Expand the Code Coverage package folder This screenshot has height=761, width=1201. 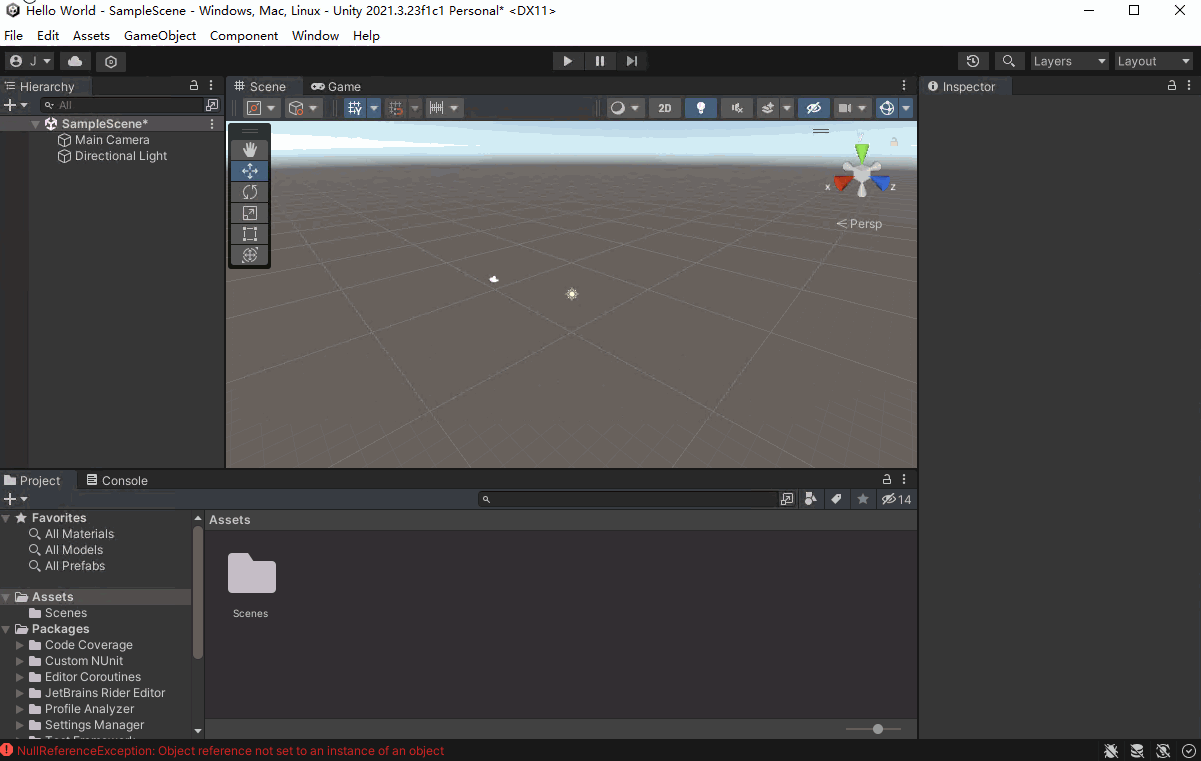20,645
